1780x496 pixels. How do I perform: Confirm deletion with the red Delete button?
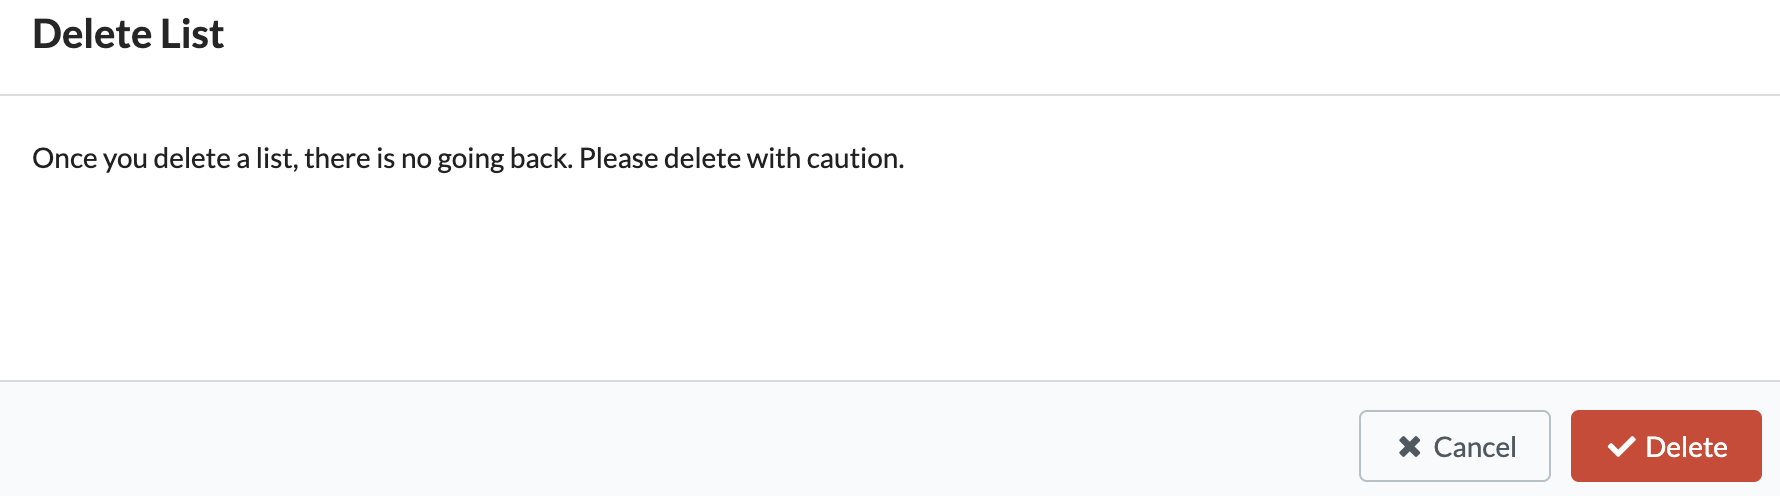coord(1666,446)
